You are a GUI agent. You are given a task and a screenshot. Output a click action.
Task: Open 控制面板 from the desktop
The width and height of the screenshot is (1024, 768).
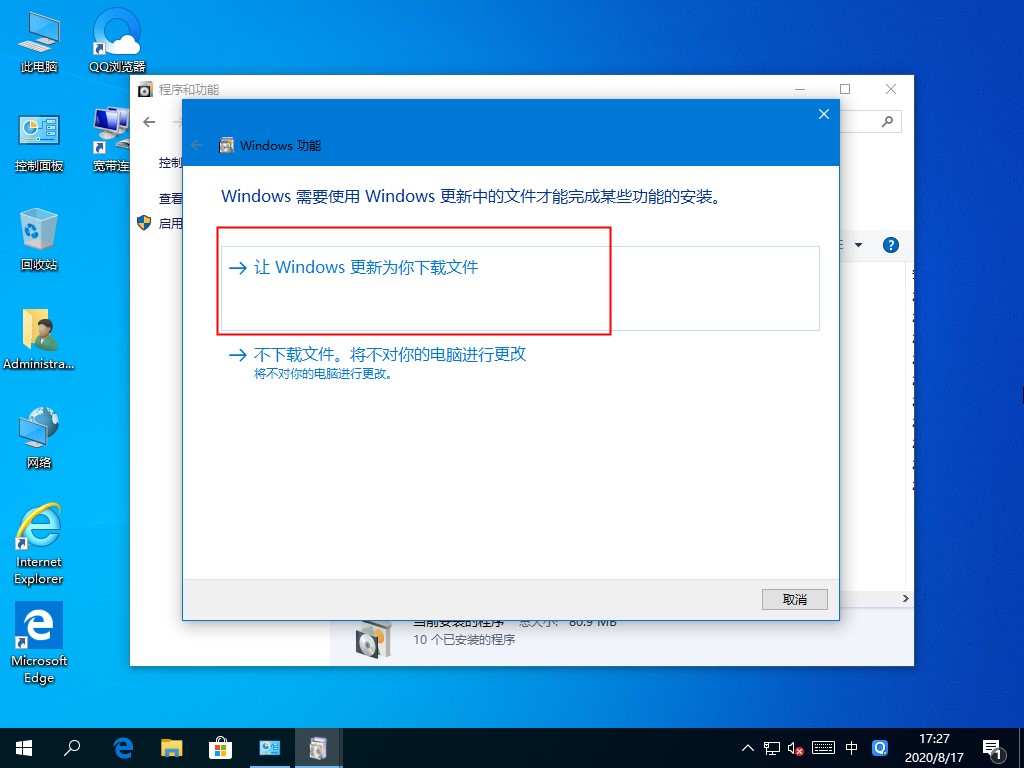coord(38,135)
